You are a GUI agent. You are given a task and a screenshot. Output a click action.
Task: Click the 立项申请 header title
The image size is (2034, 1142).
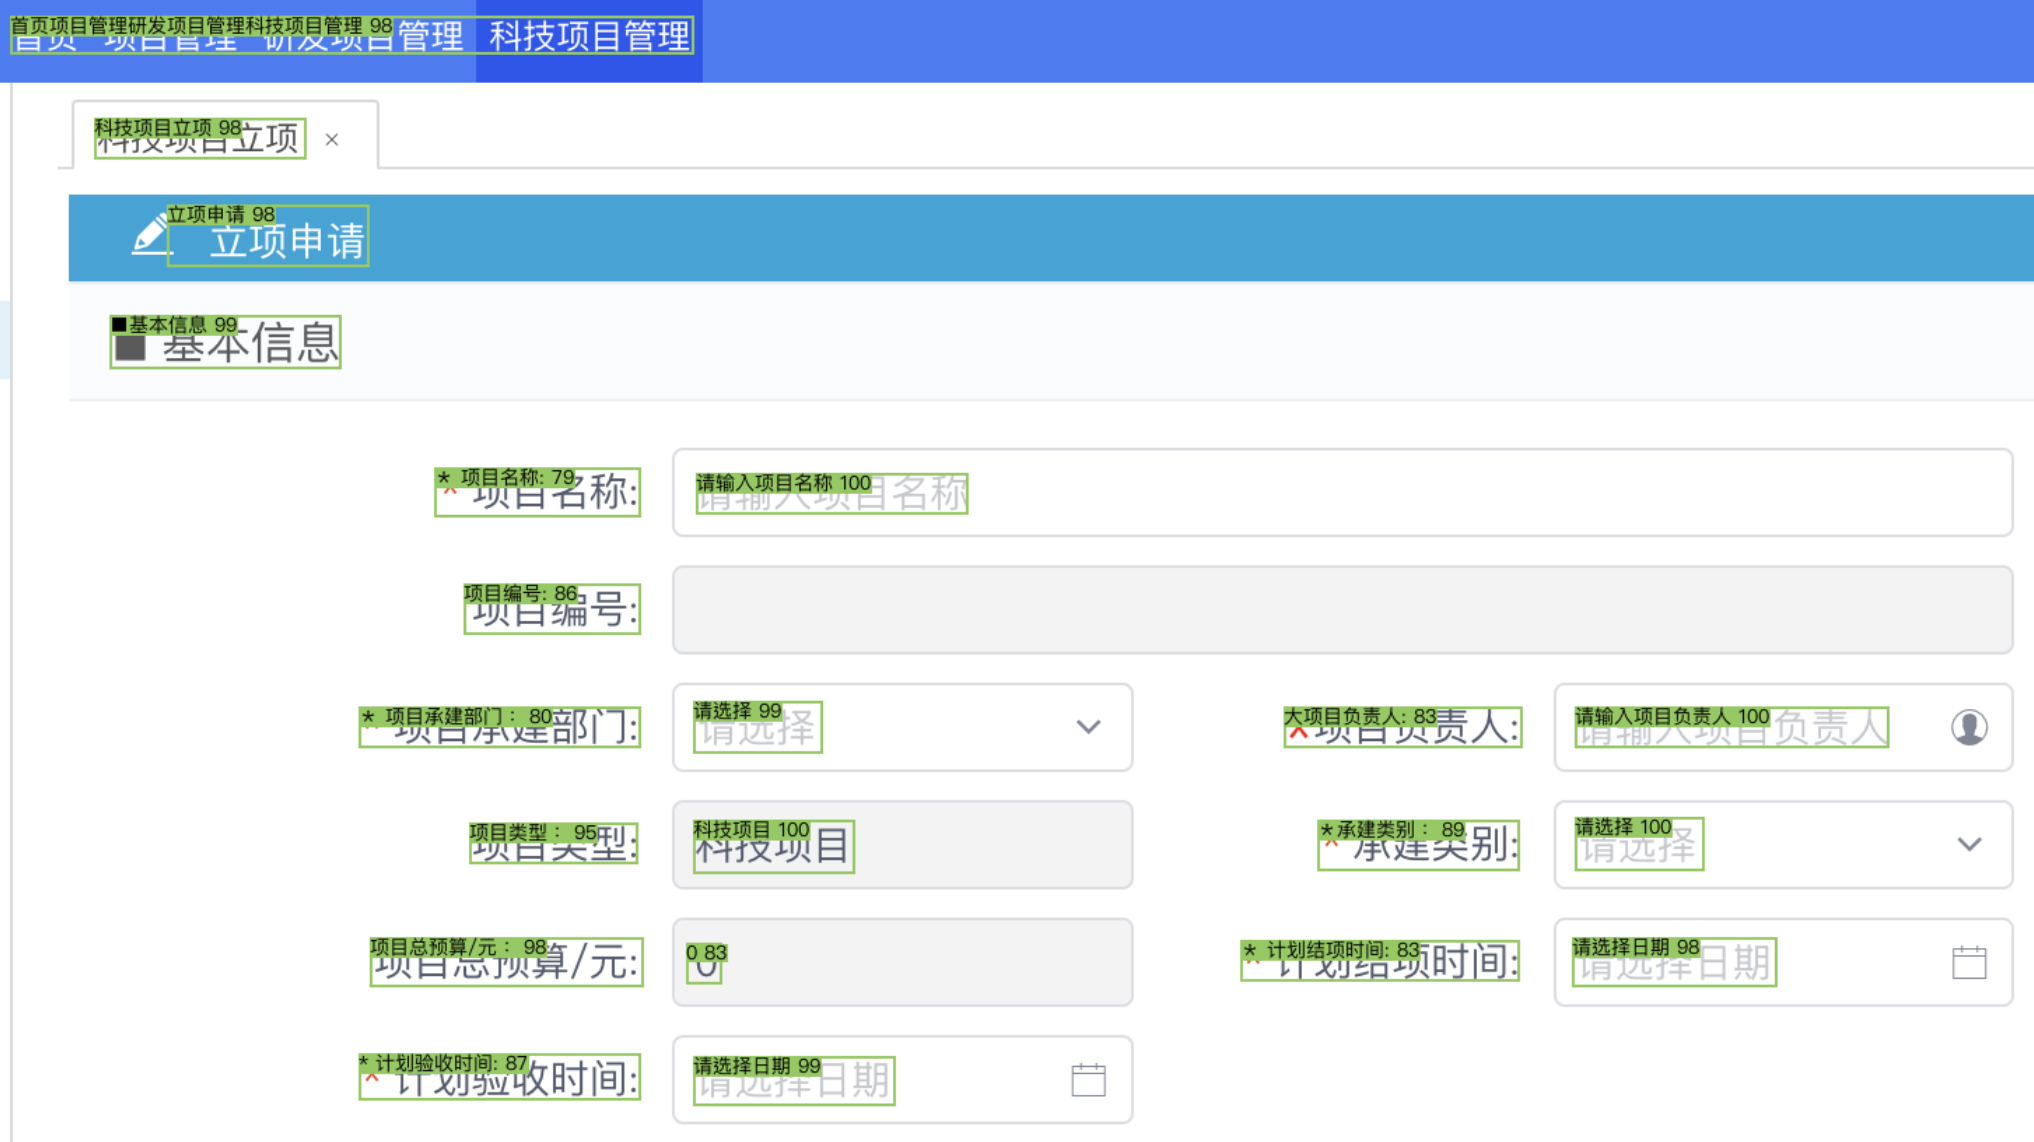click(x=287, y=241)
